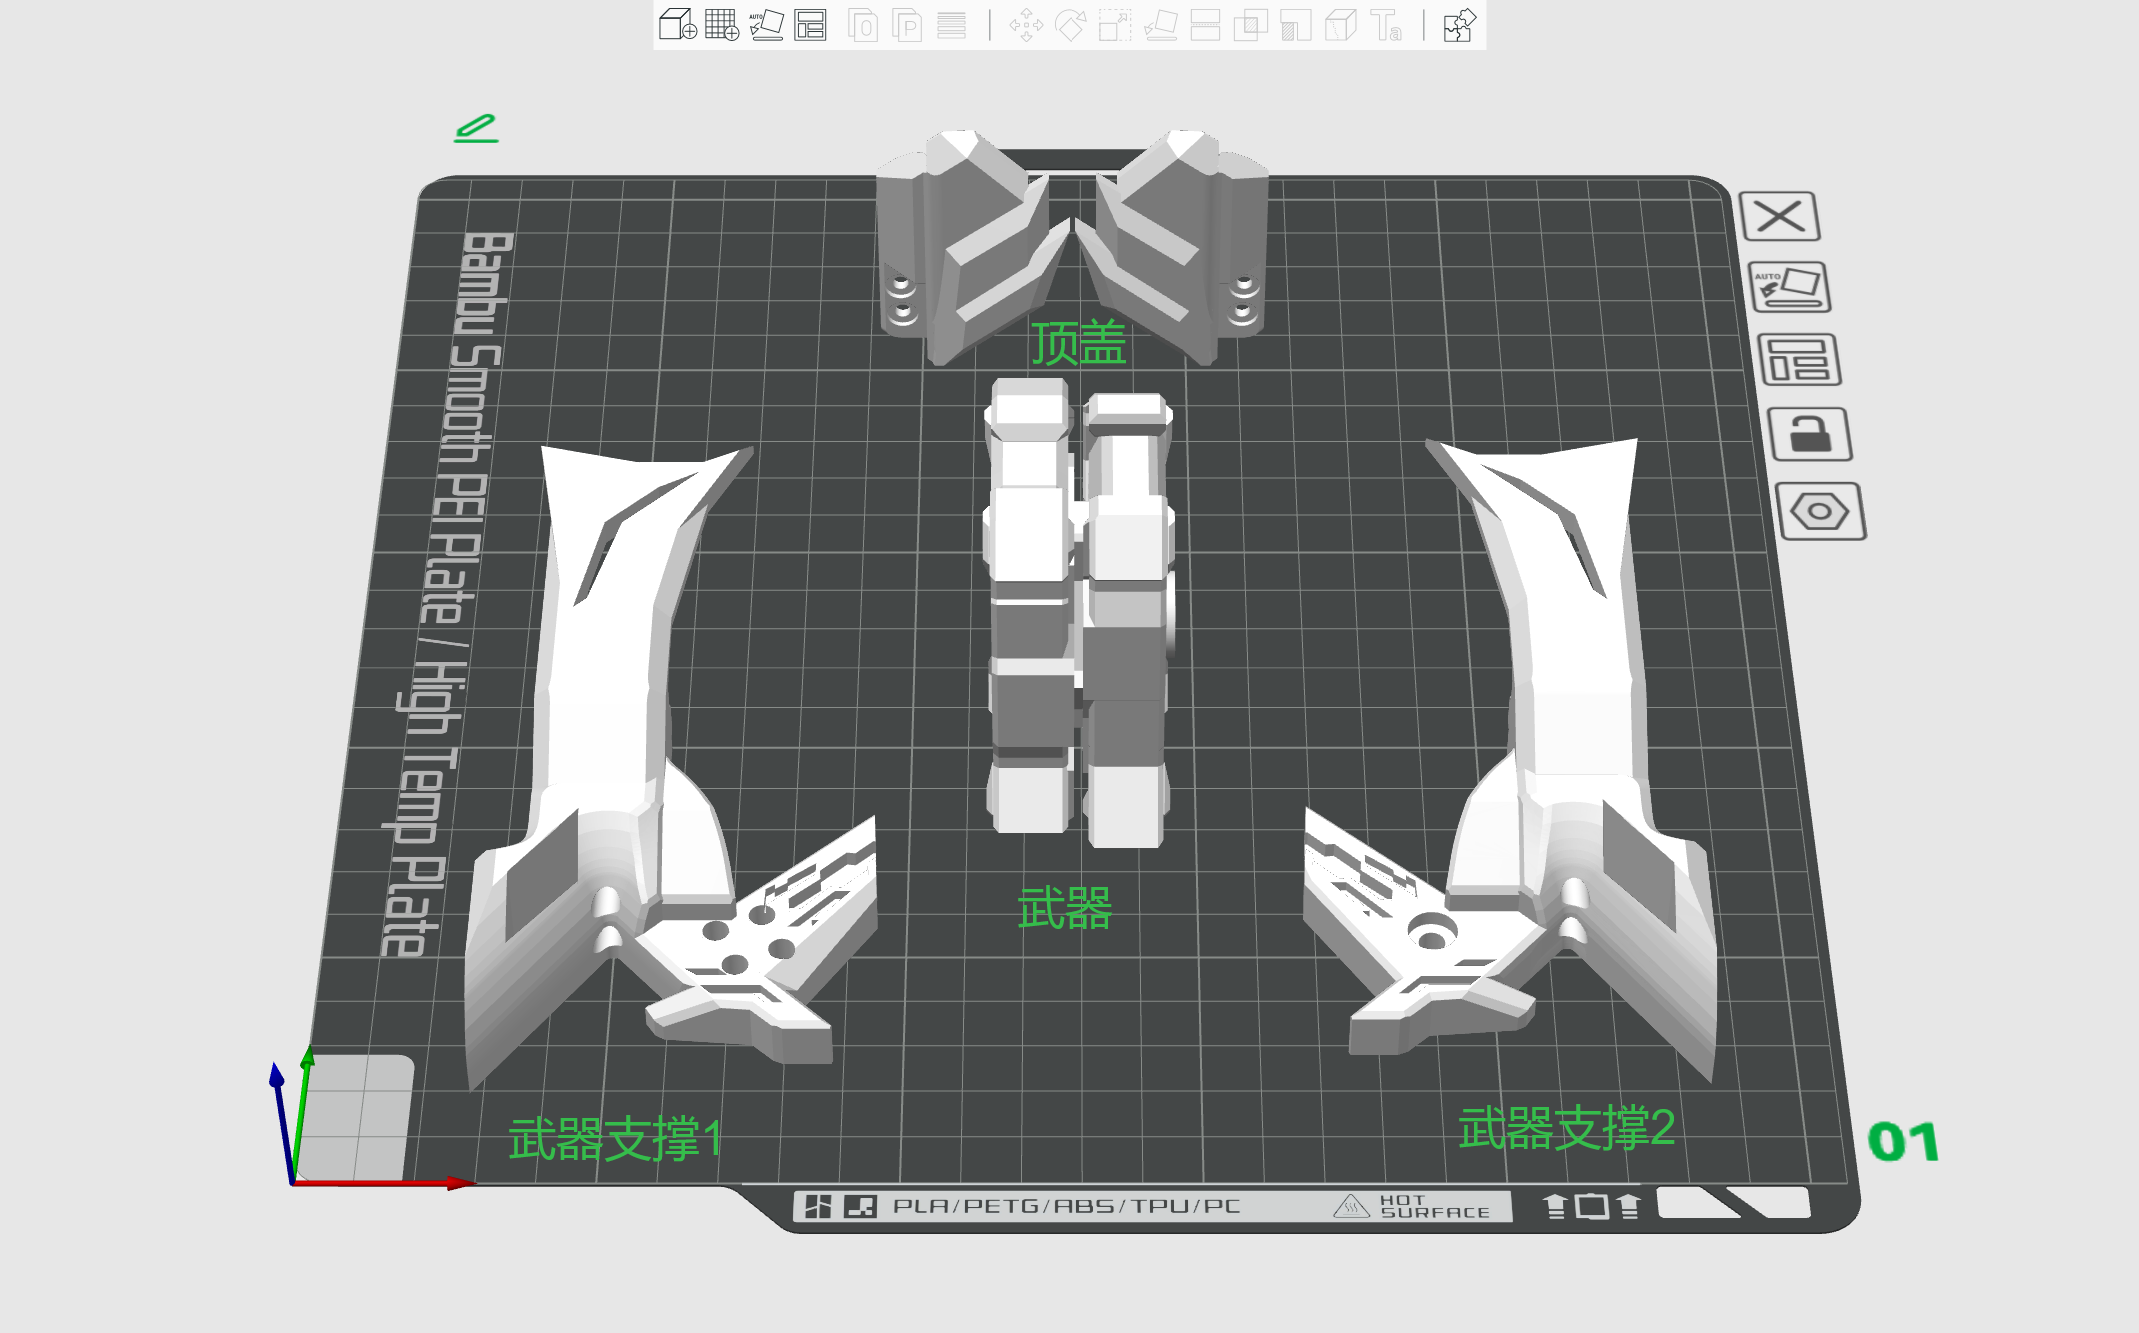Edit plate name with green pencil
Viewport: 2139px width, 1333px height.
(x=476, y=128)
